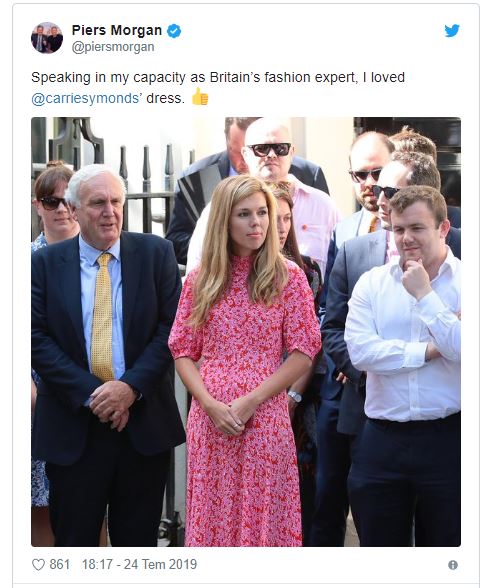Open Piers Morgan's profile avatar

coord(47,38)
